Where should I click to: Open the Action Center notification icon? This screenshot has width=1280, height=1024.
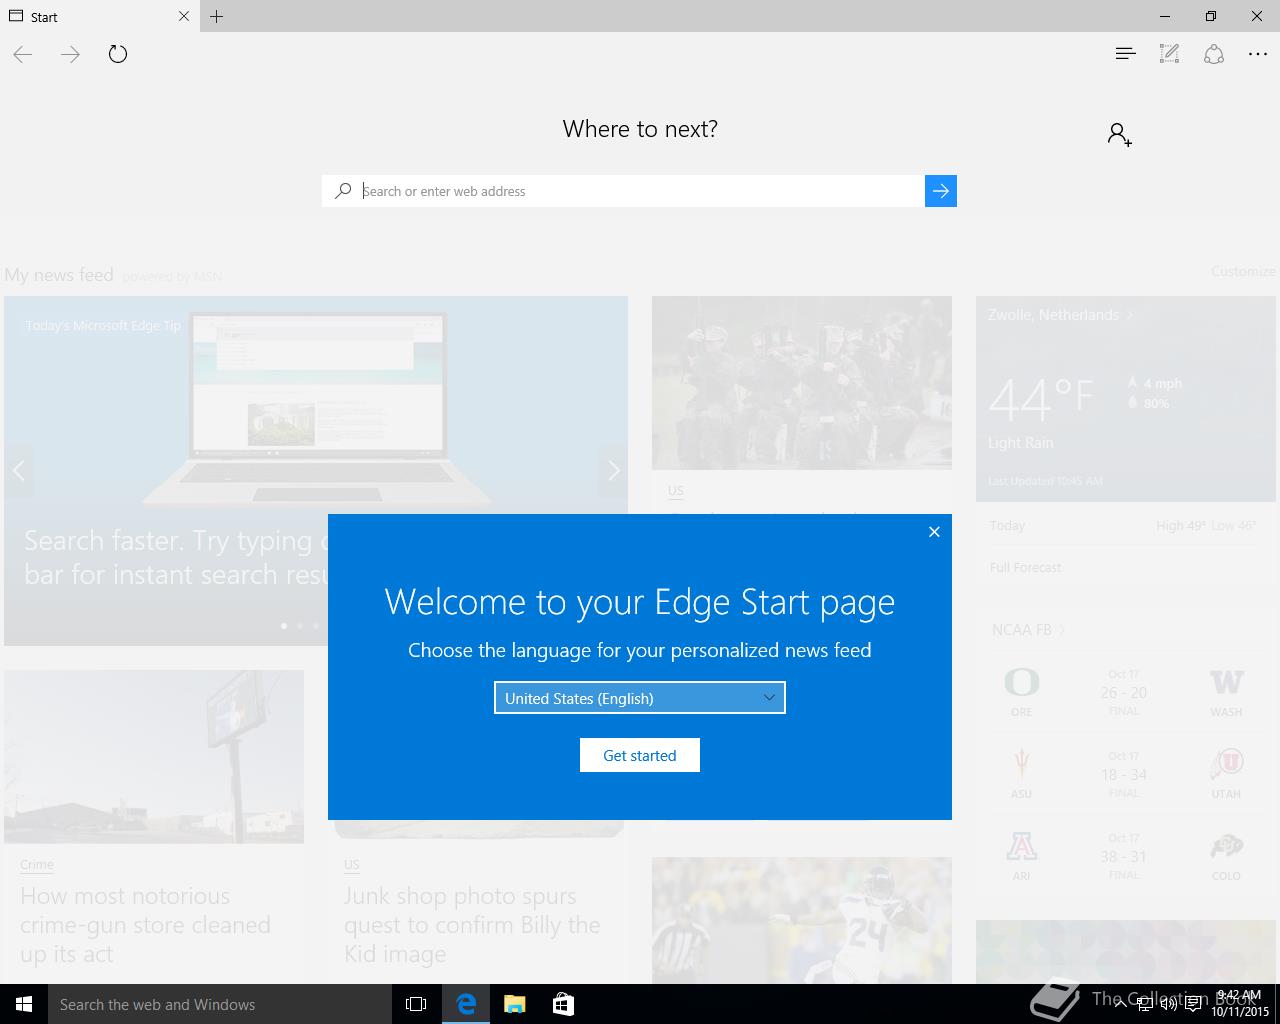(1194, 1004)
